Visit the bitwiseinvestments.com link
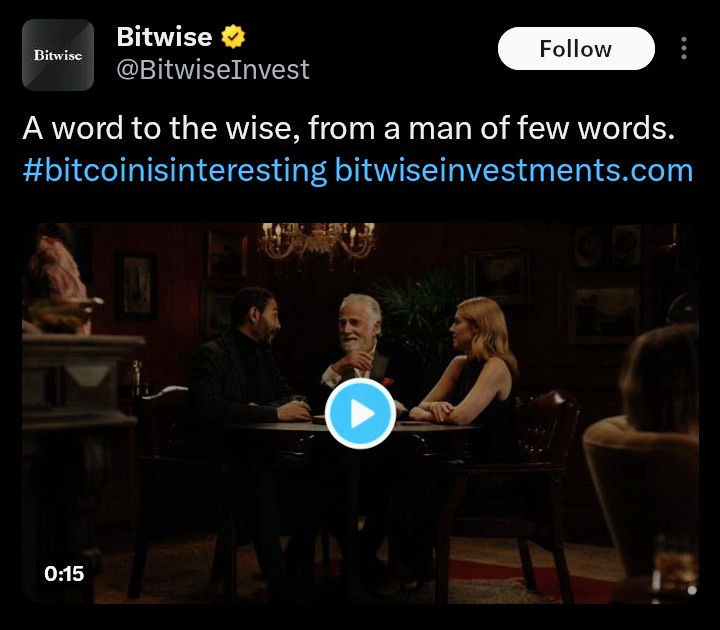 (x=514, y=170)
